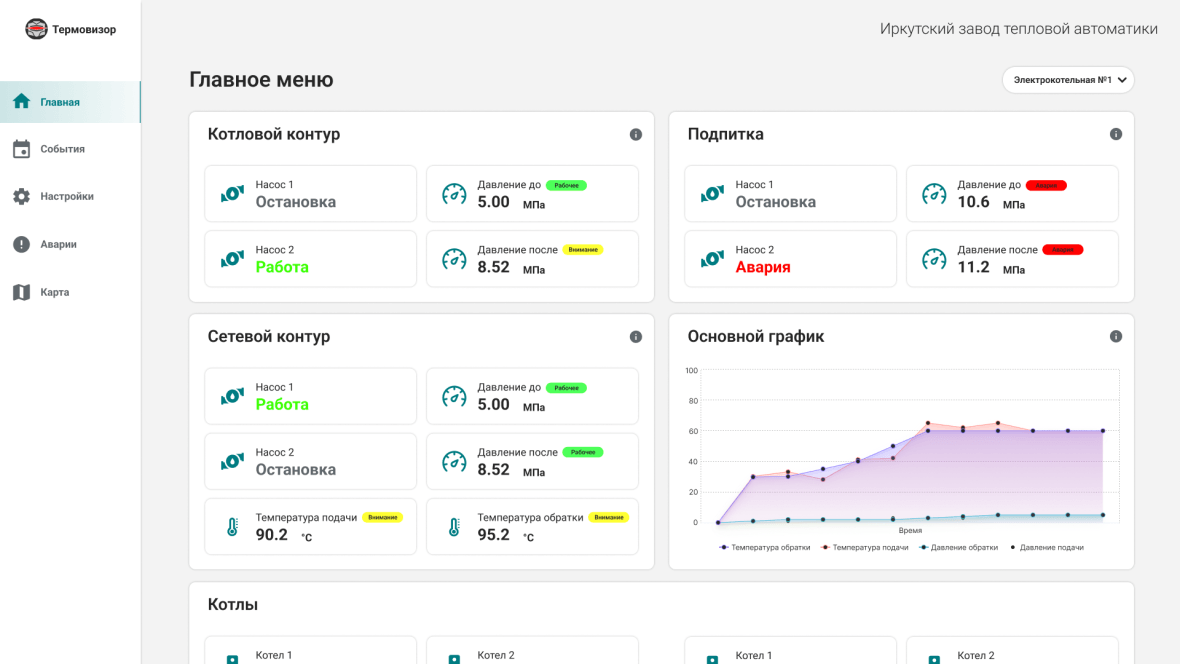This screenshot has width=1180, height=664.
Task: Select Насос 2 Авария card in Подпитка
Action: pyautogui.click(x=790, y=259)
